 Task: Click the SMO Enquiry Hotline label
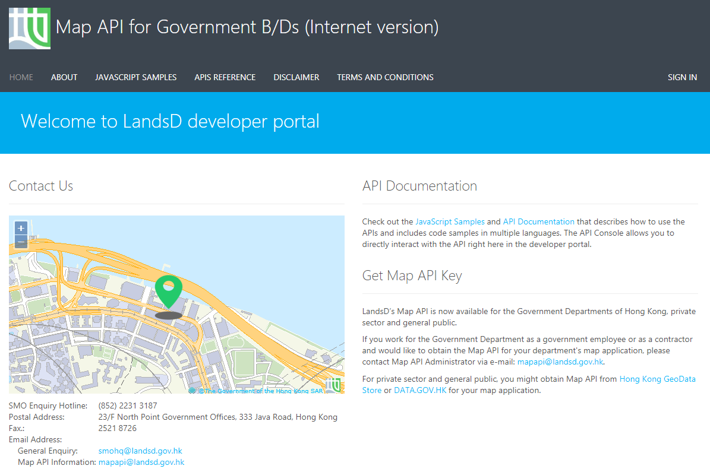point(48,405)
